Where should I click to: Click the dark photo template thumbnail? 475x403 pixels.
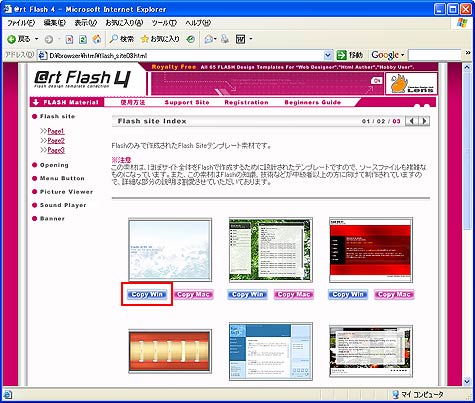(x=371, y=351)
